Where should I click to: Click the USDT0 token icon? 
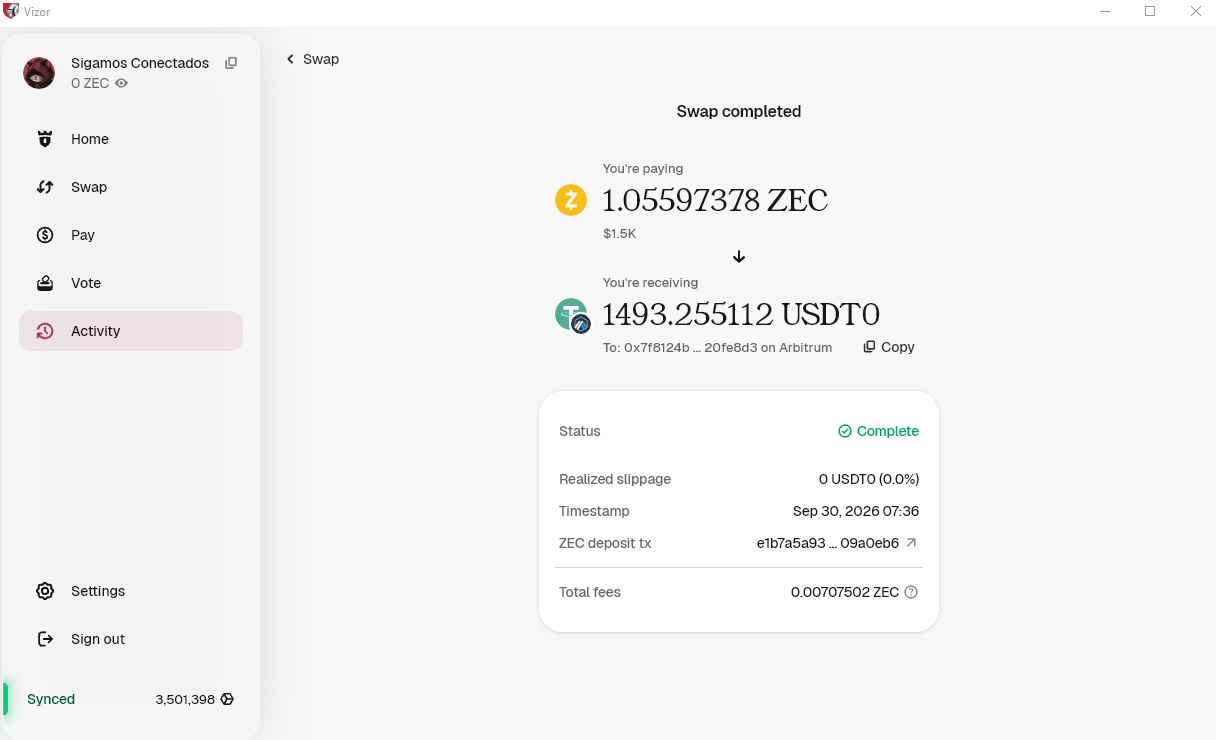tap(571, 315)
